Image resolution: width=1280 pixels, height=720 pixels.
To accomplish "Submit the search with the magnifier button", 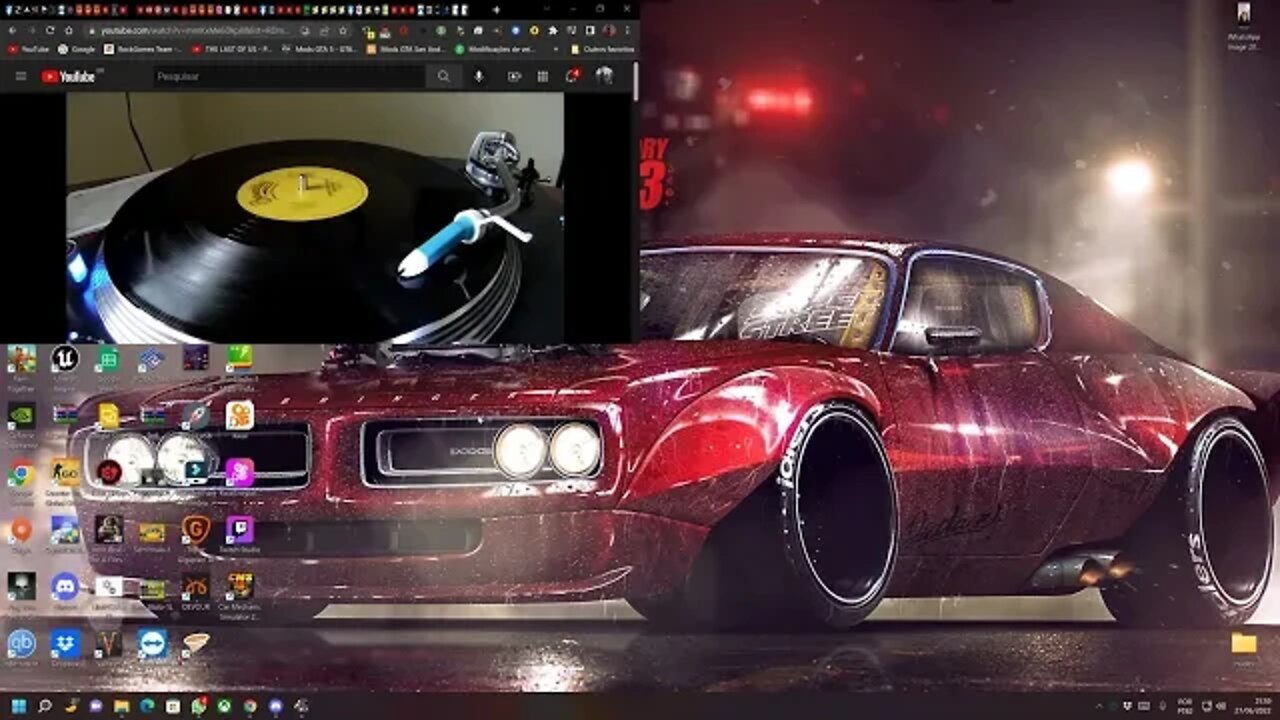I will coord(443,76).
